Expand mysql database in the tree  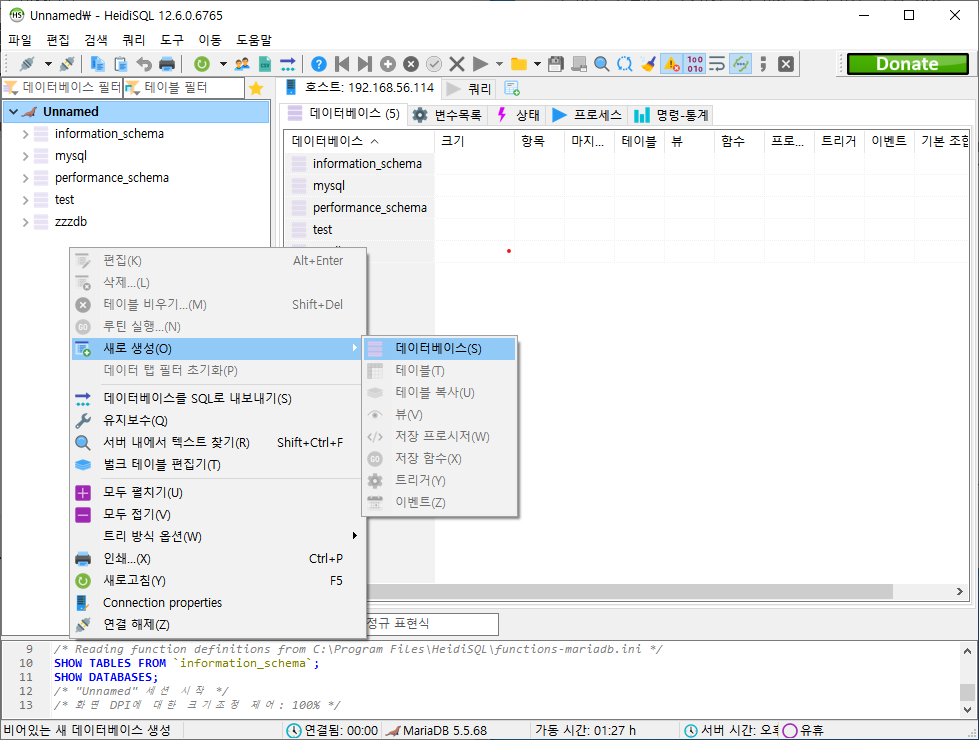[26, 156]
